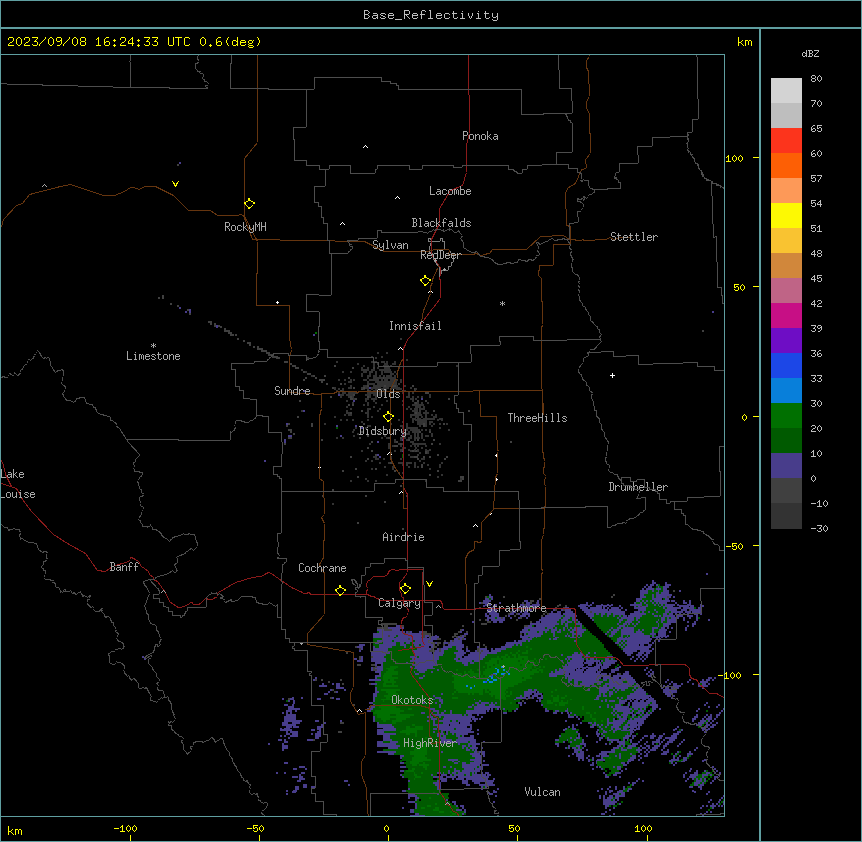The image size is (862, 842).
Task: Click the RedDeer city label
Action: click(x=440, y=255)
